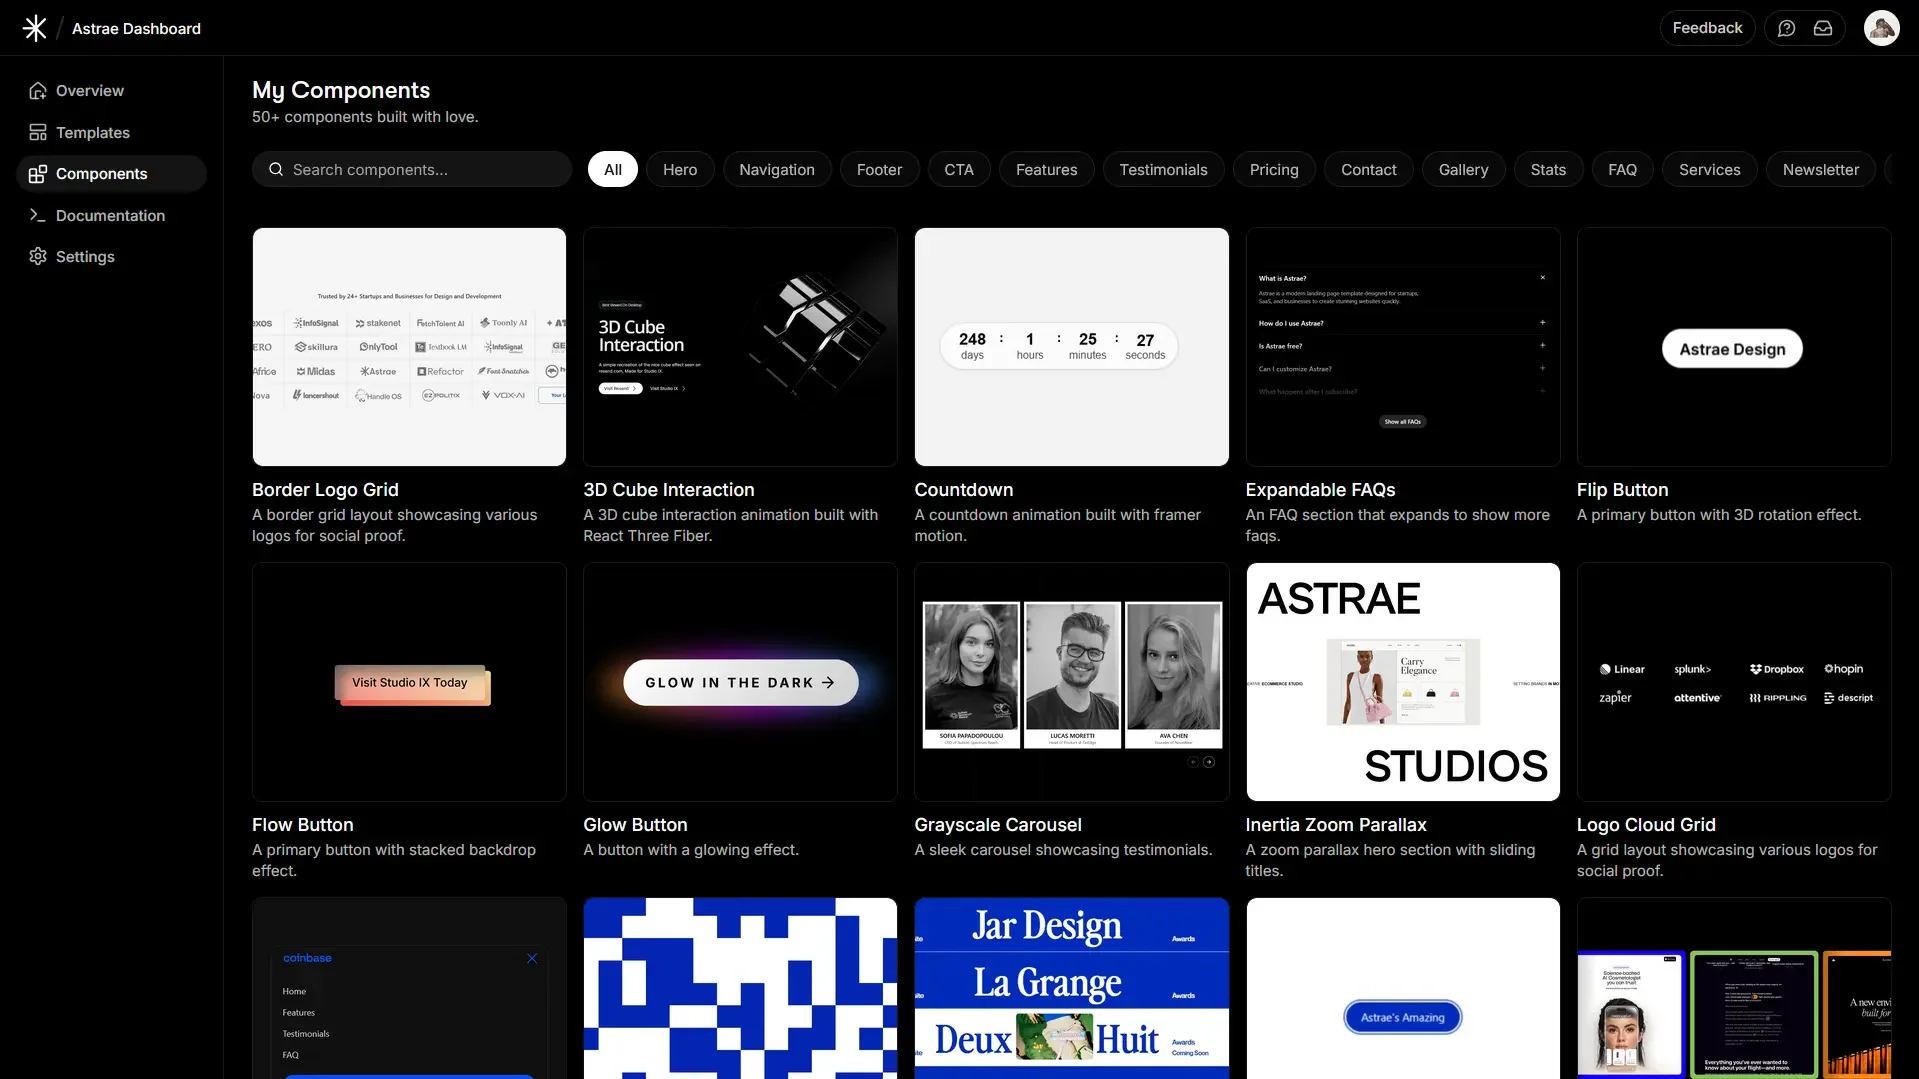Image resolution: width=1919 pixels, height=1079 pixels.
Task: Open the Components section in sidebar
Action: tap(102, 173)
